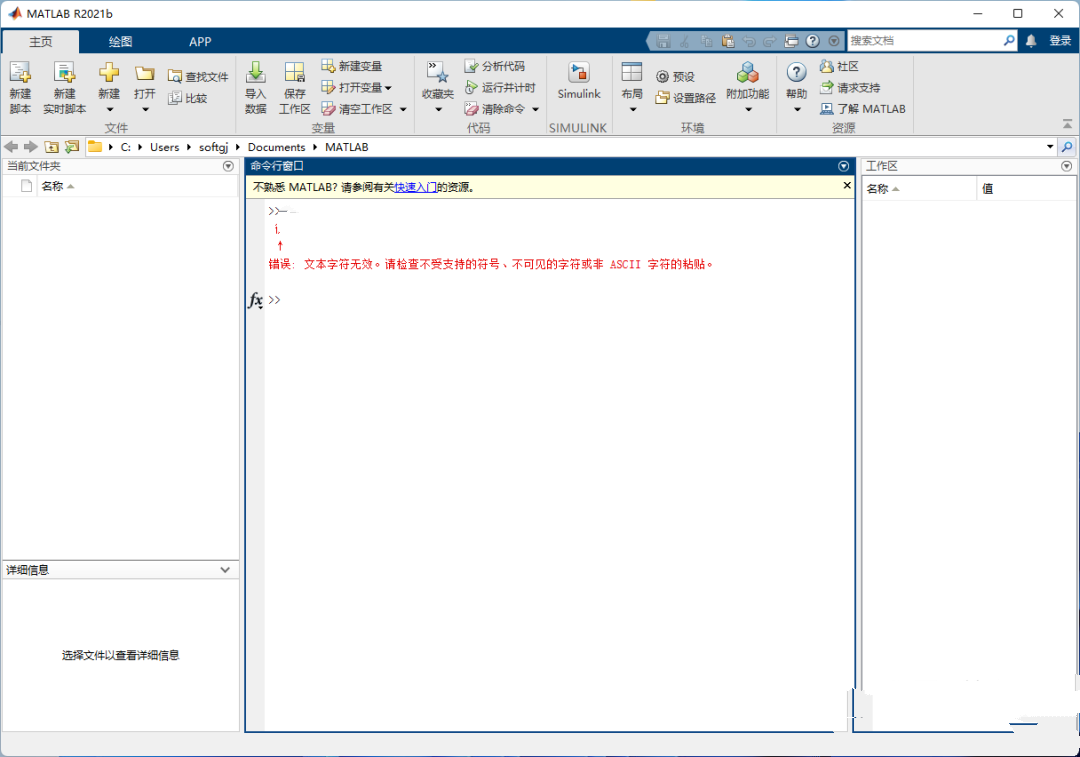The image size is (1080, 757).
Task: Click the red 错误 error message text
Action: pyautogui.click(x=490, y=265)
